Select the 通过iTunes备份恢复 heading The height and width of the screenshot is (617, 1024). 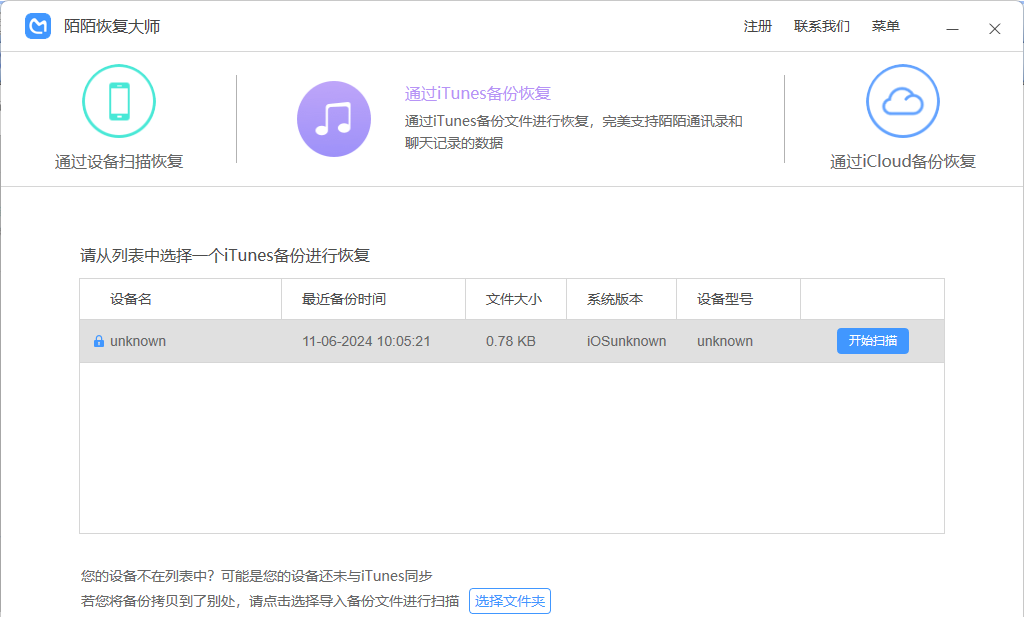click(x=478, y=94)
